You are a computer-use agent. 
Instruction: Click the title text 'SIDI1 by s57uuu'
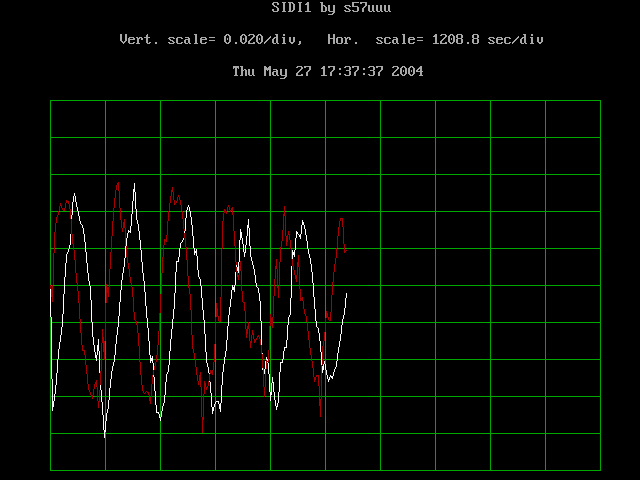tap(331, 7)
